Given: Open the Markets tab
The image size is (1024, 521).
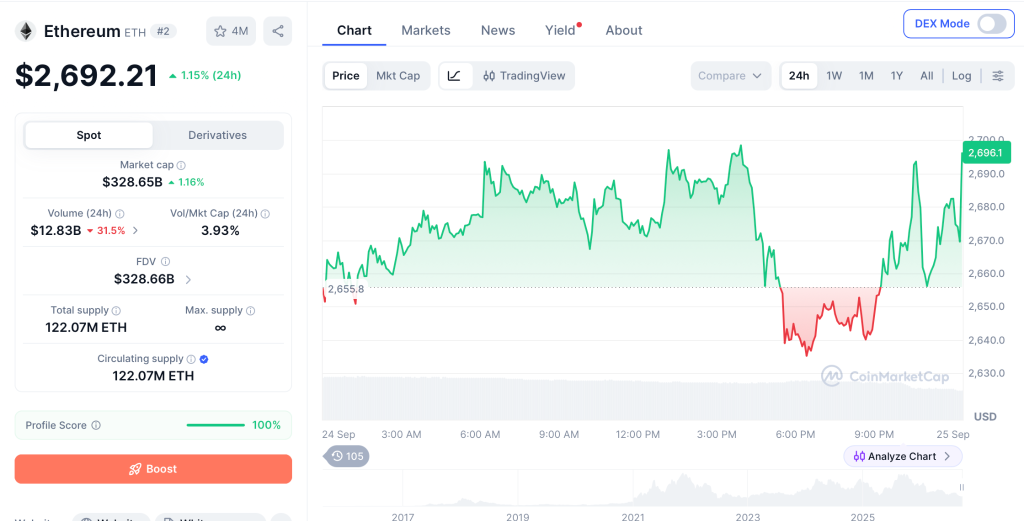Looking at the screenshot, I should click(426, 30).
